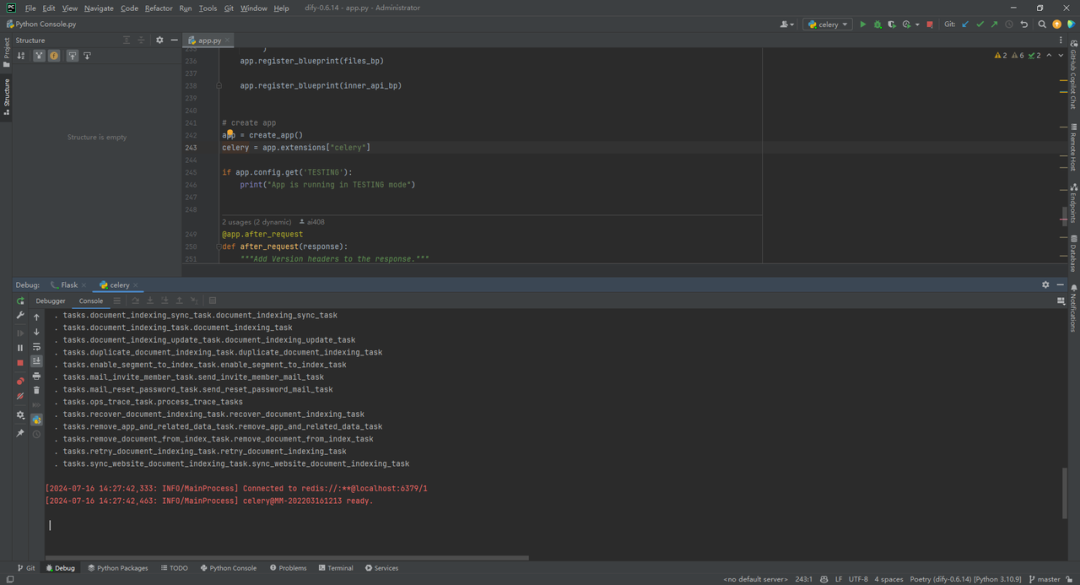Image resolution: width=1080 pixels, height=585 pixels.
Task: Click the print console output icon
Action: (x=37, y=376)
